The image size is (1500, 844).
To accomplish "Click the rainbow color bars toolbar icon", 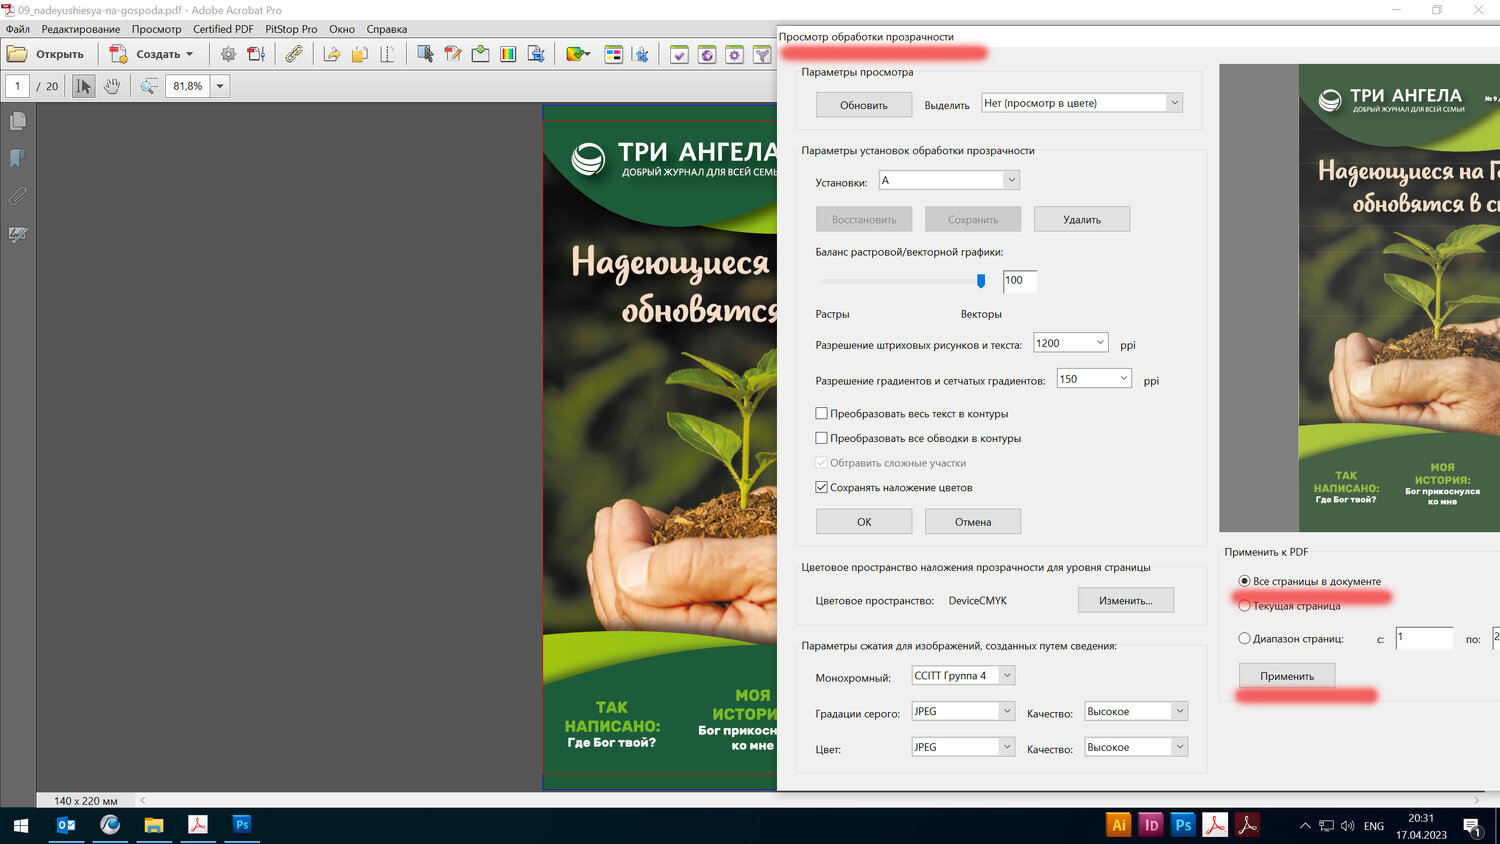I will coord(508,54).
